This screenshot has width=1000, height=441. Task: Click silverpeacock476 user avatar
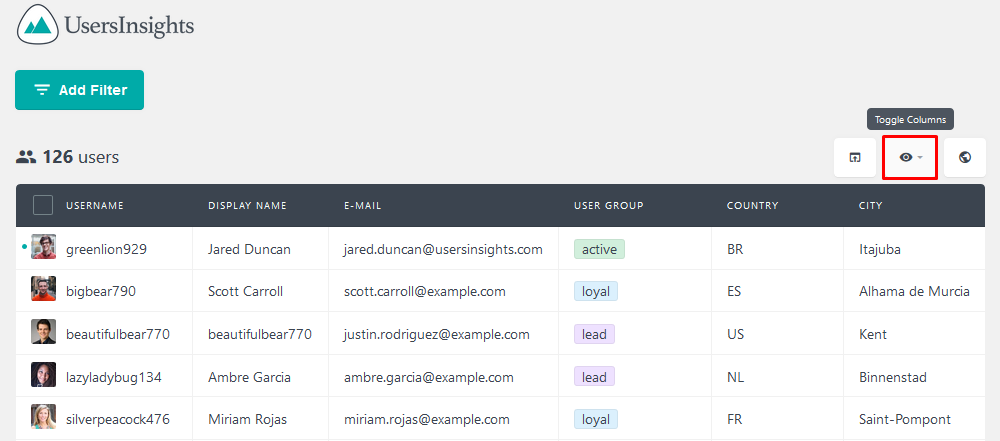(43, 417)
